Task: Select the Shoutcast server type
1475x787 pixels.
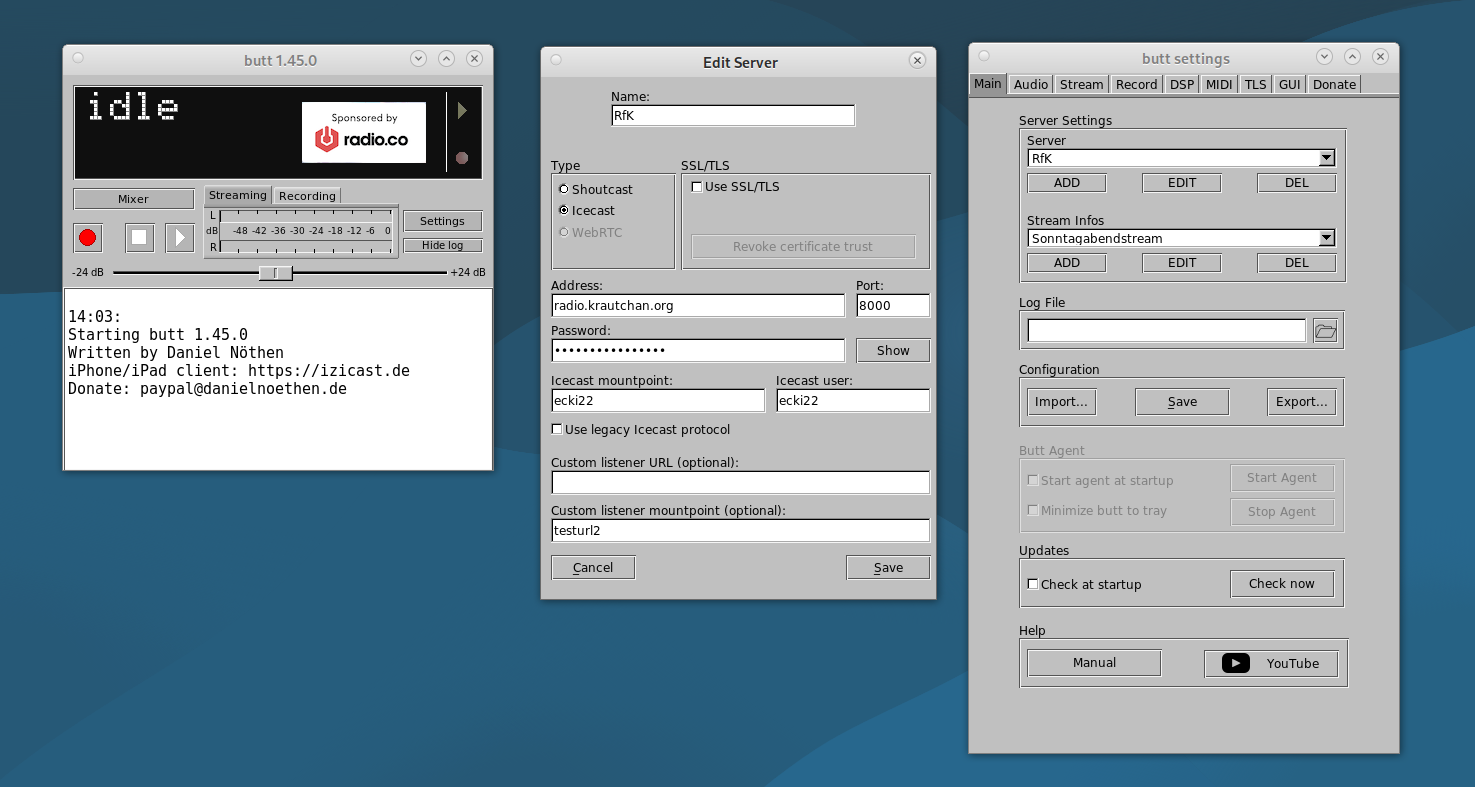Action: point(564,189)
